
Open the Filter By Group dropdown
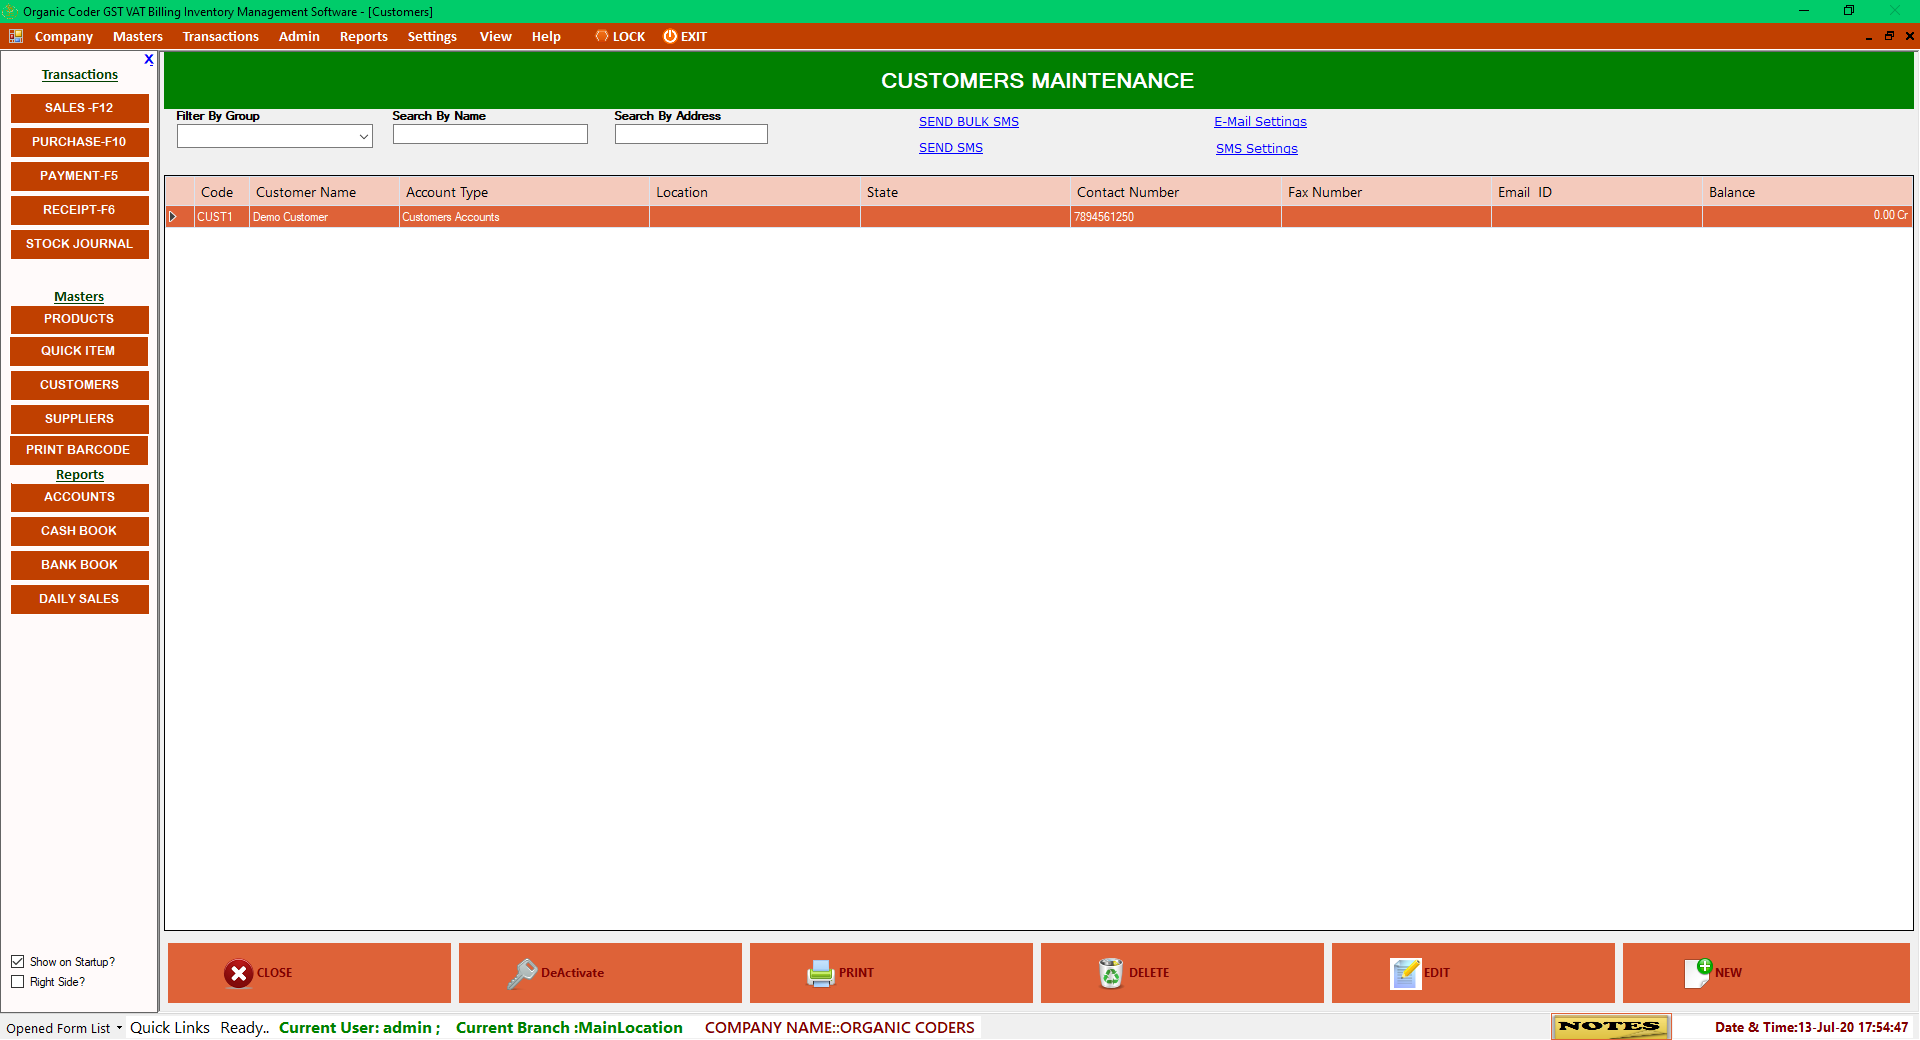[363, 136]
